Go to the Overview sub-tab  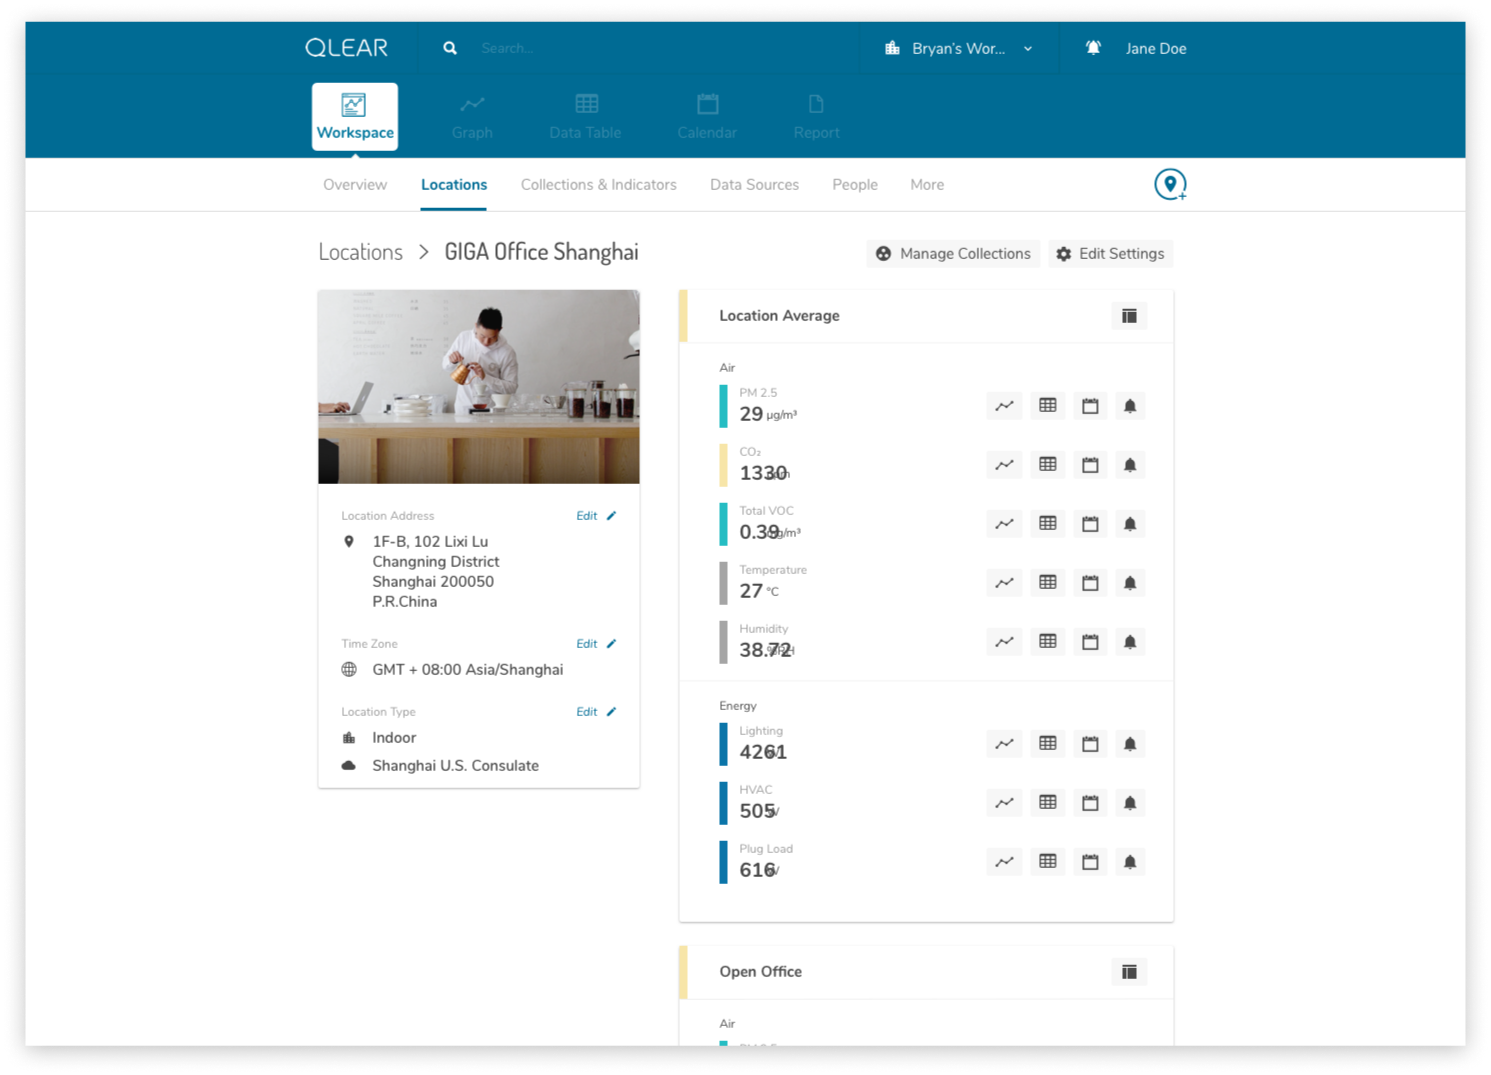355,185
